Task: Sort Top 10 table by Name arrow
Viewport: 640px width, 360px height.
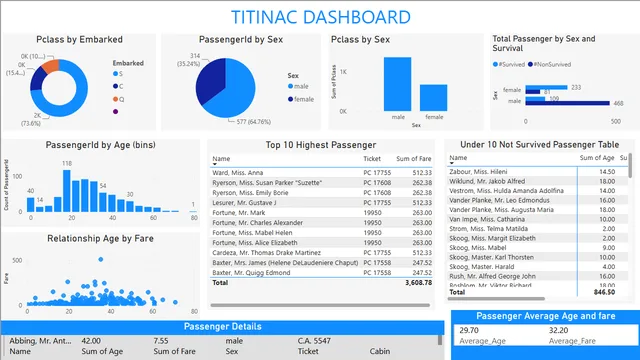Action: tap(215, 164)
